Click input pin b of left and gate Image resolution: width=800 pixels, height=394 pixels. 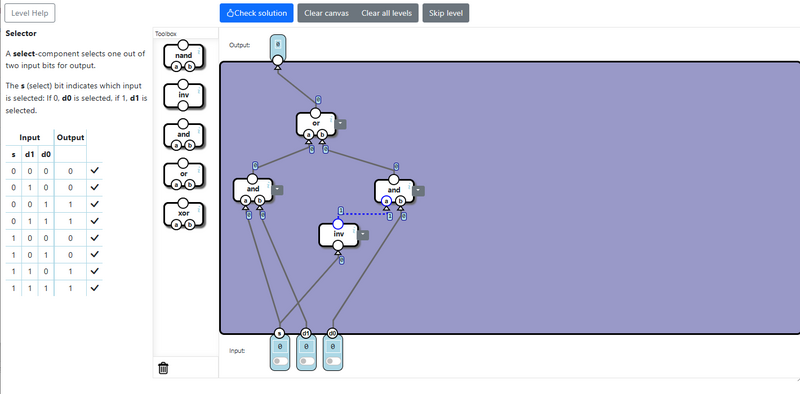coord(259,201)
